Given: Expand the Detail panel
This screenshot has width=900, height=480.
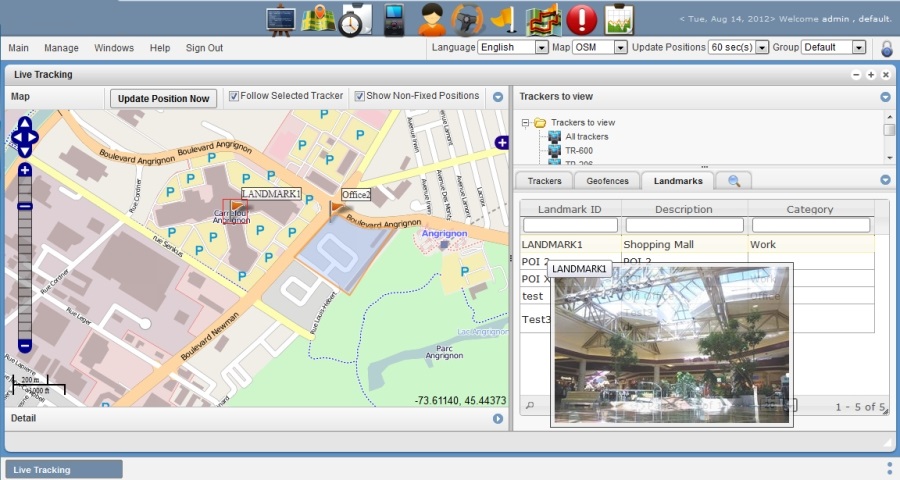Looking at the screenshot, I should pos(497,419).
